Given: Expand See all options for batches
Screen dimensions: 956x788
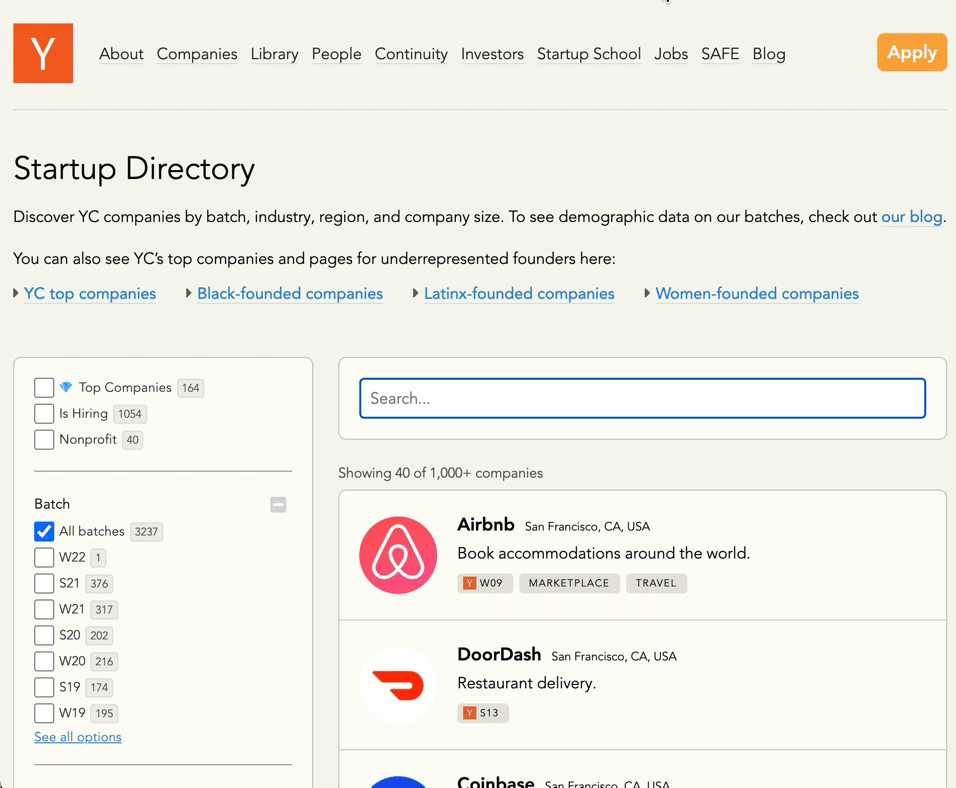Looking at the screenshot, I should point(78,737).
